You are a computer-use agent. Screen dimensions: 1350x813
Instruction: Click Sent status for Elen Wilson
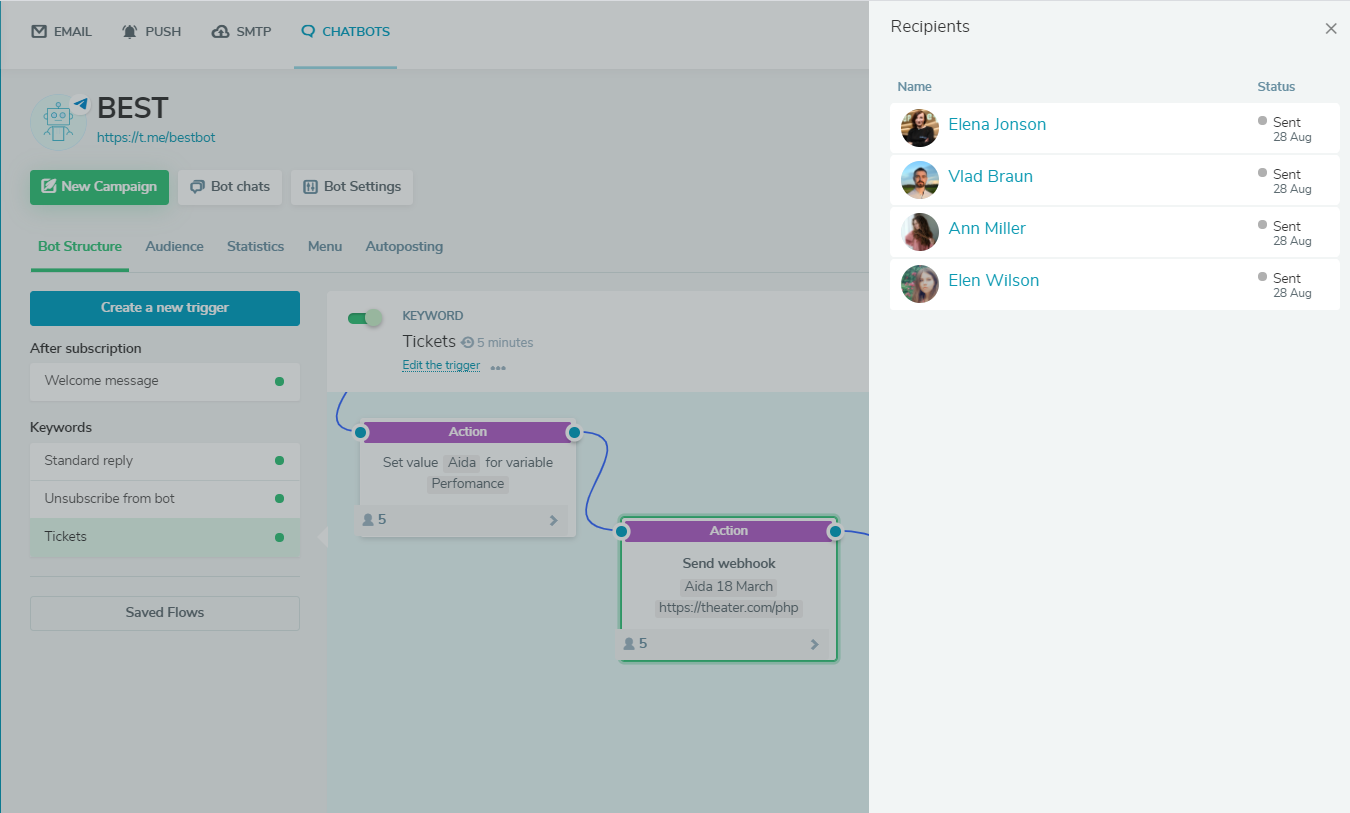[x=1286, y=278]
